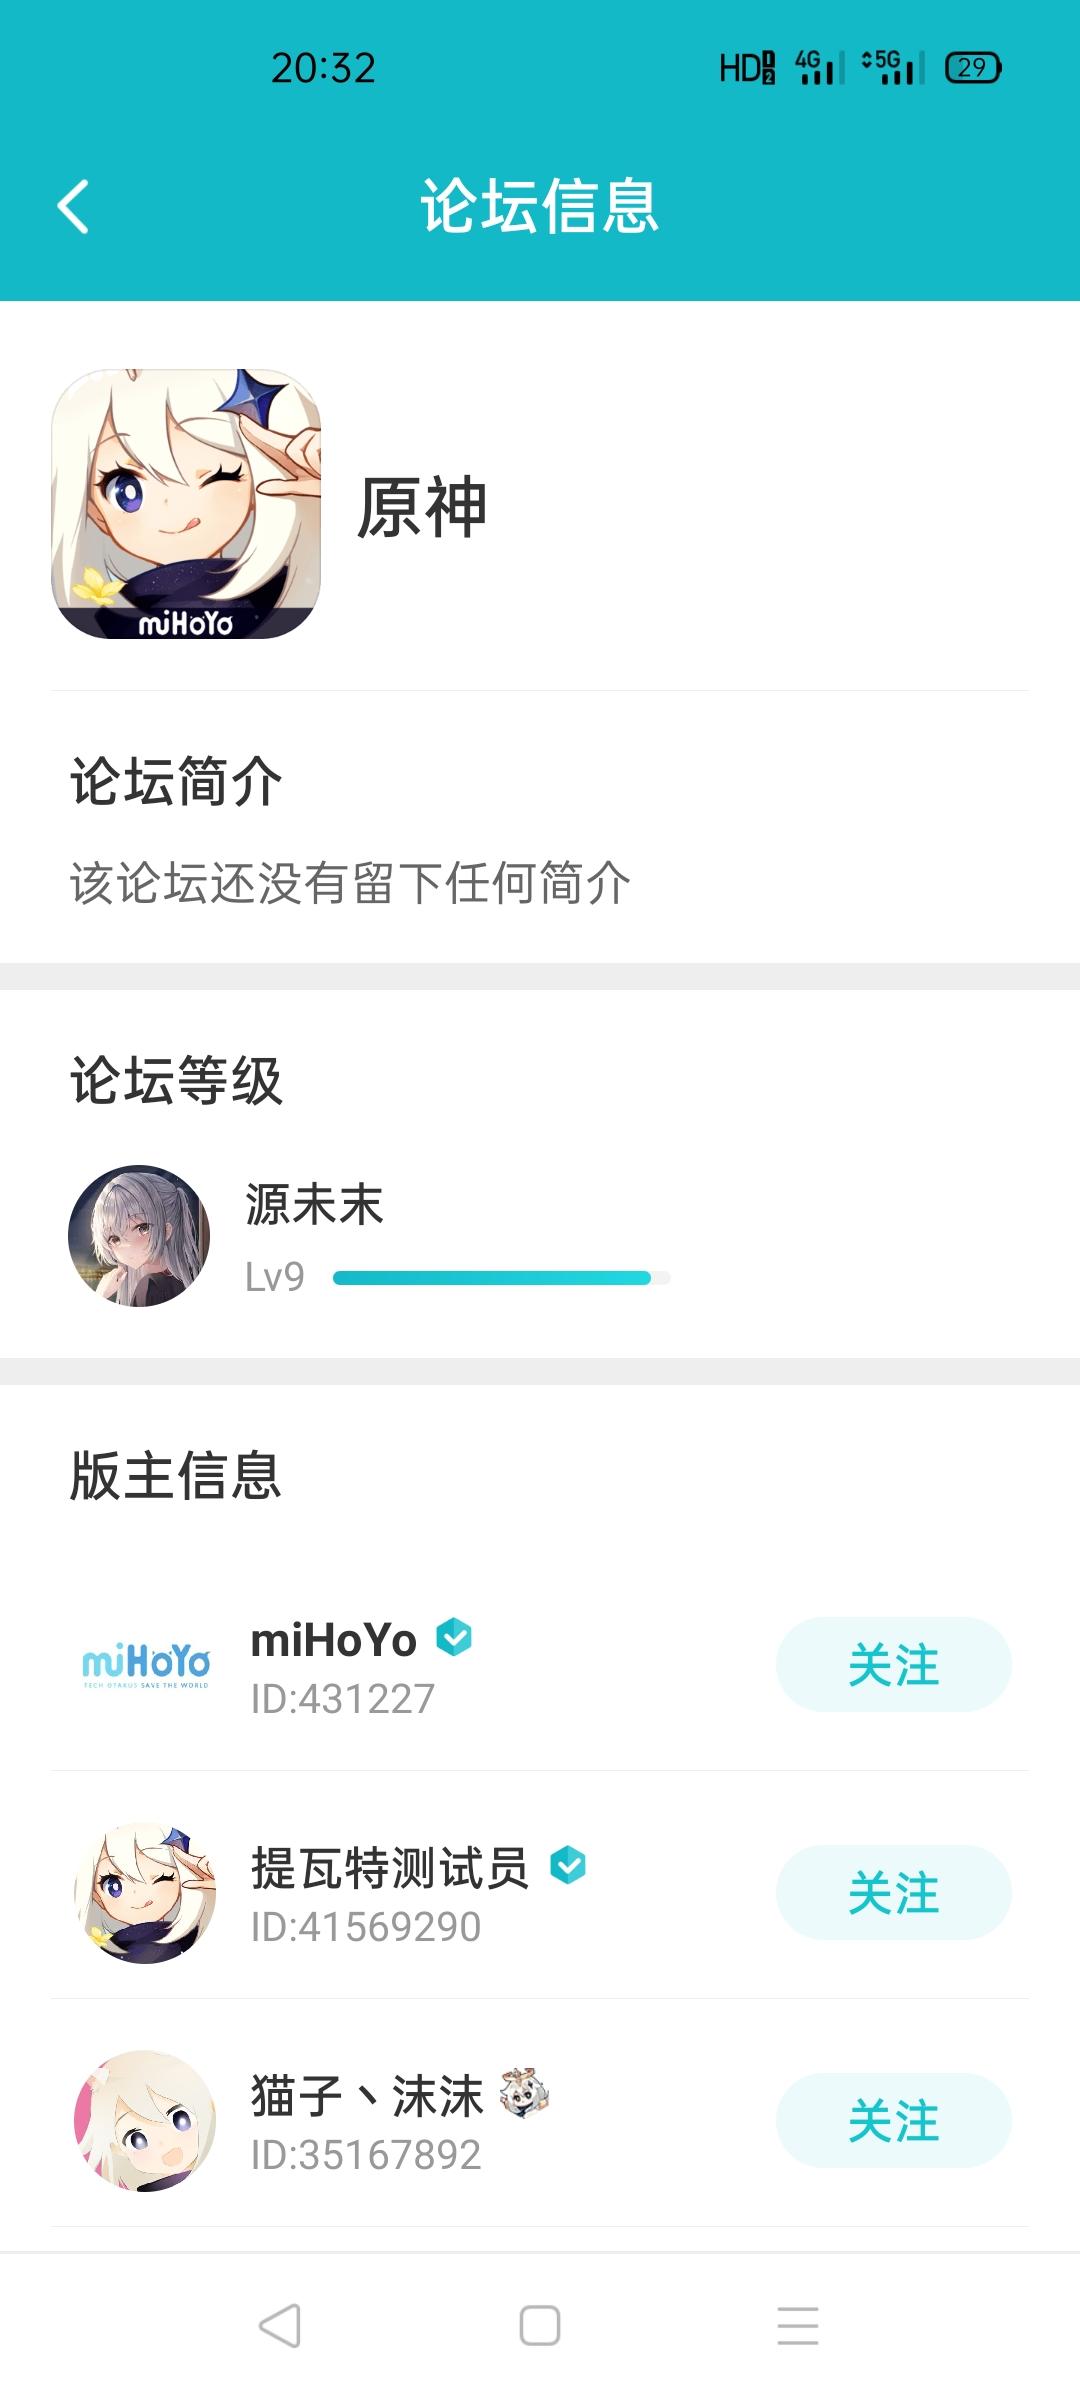Click the miHoYo logo avatar
The height and width of the screenshot is (2400, 1080).
(x=146, y=1664)
